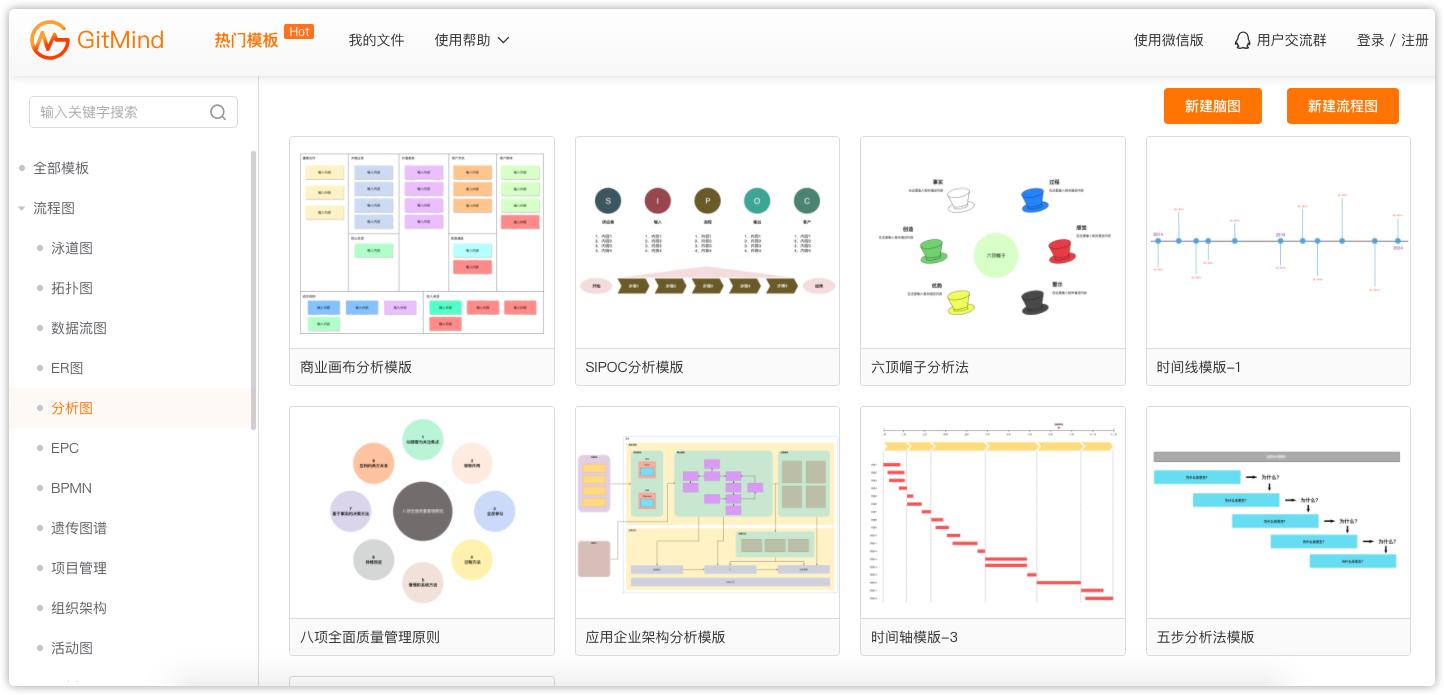Select the 组织架构 category
Image resolution: width=1444 pixels, height=695 pixels.
point(78,608)
